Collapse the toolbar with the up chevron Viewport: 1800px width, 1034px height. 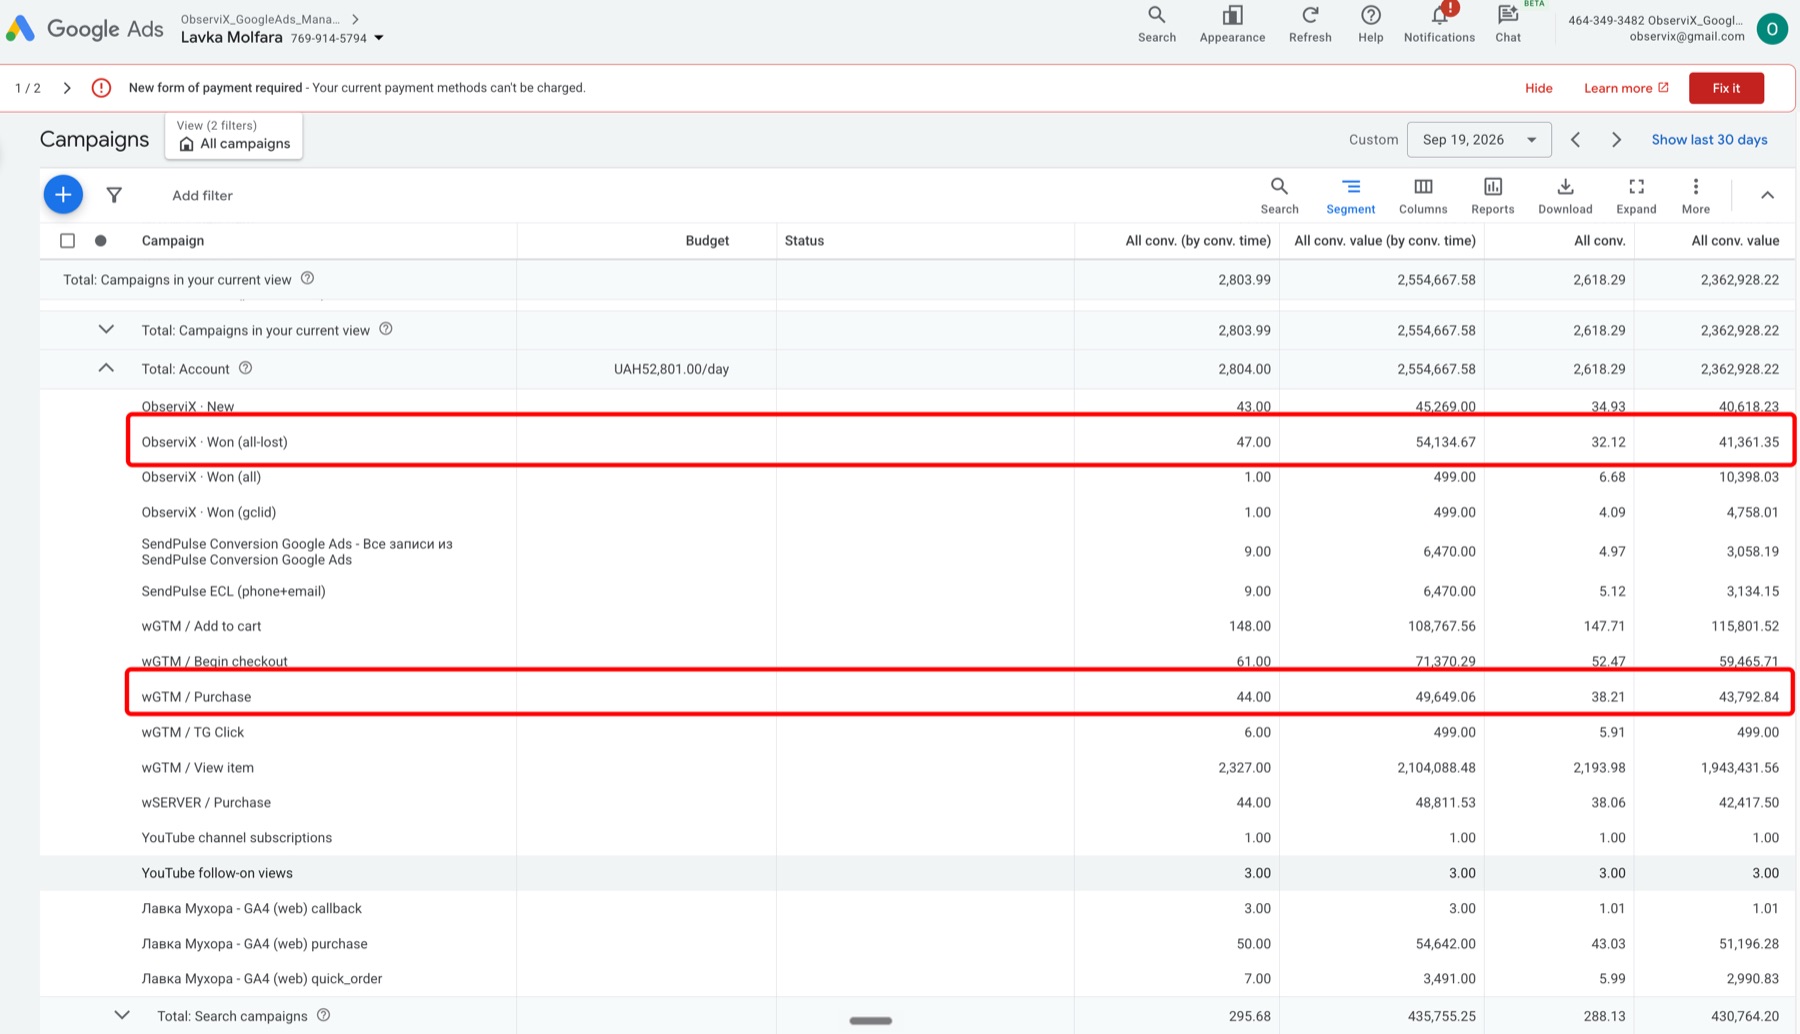click(1767, 195)
